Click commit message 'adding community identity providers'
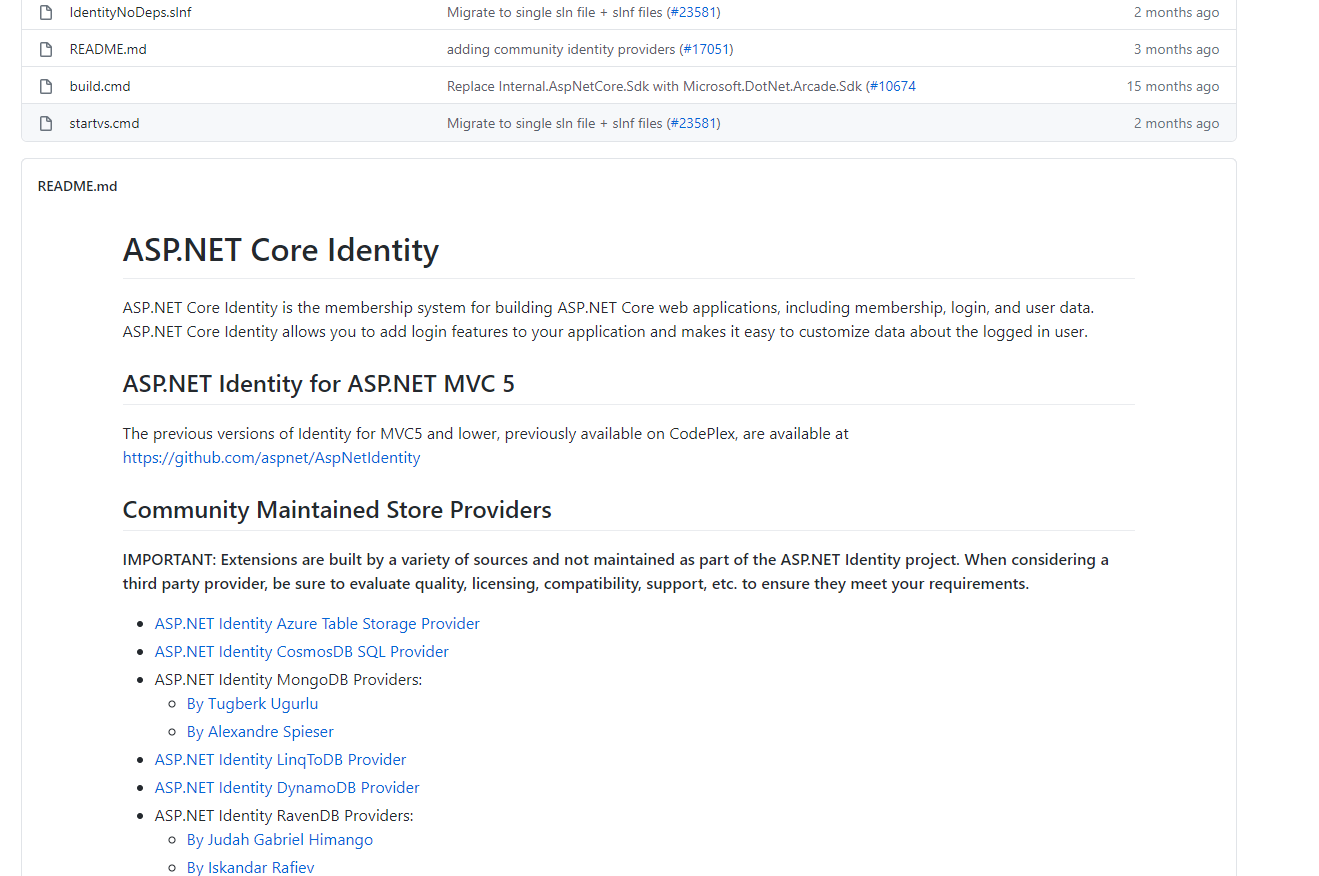Viewport: 1319px width, 876px height. (x=561, y=49)
